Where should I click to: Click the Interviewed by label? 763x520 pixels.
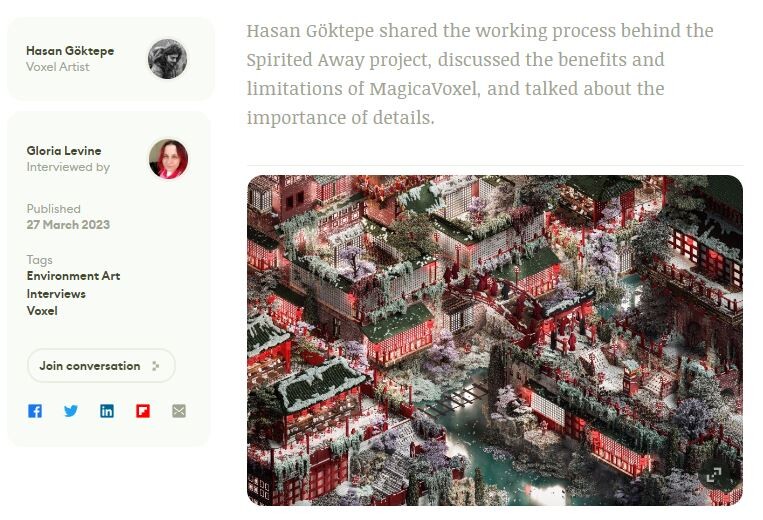tap(68, 167)
